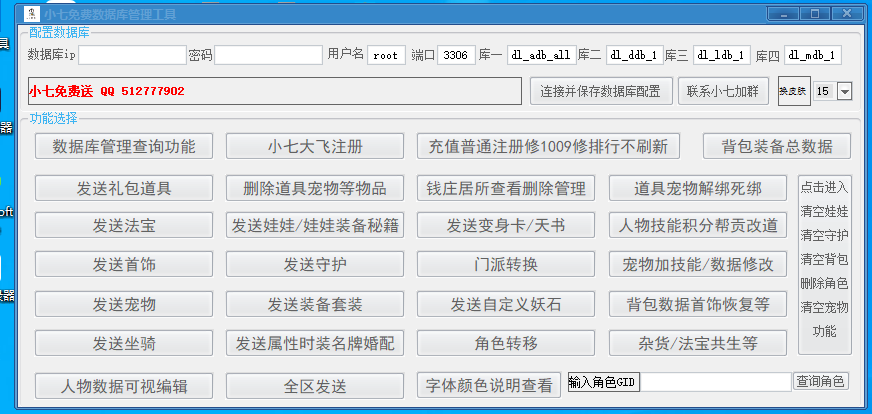This screenshot has height=414, width=872.
Task: Open 数据库管理查询功能
Action: 124,147
